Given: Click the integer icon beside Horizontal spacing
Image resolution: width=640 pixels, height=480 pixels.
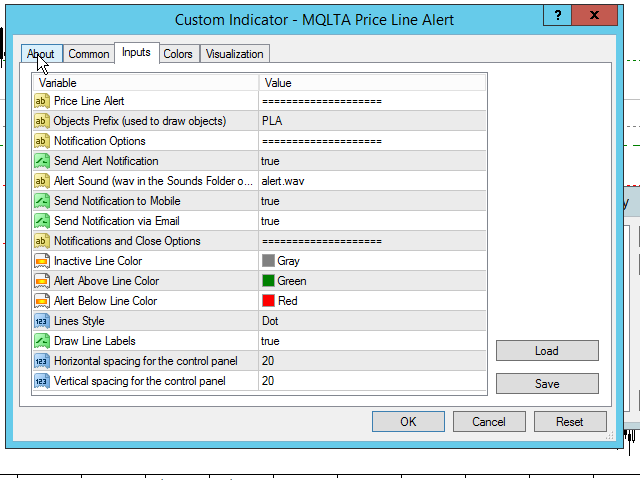Looking at the screenshot, I should point(42,361).
